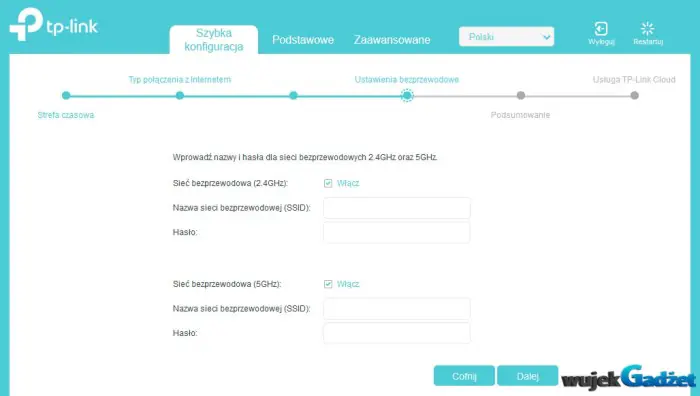Click the Sieć bezprzewodowa (2.4GHz) label
Viewport: 700px width, 396px height.
click(x=230, y=183)
